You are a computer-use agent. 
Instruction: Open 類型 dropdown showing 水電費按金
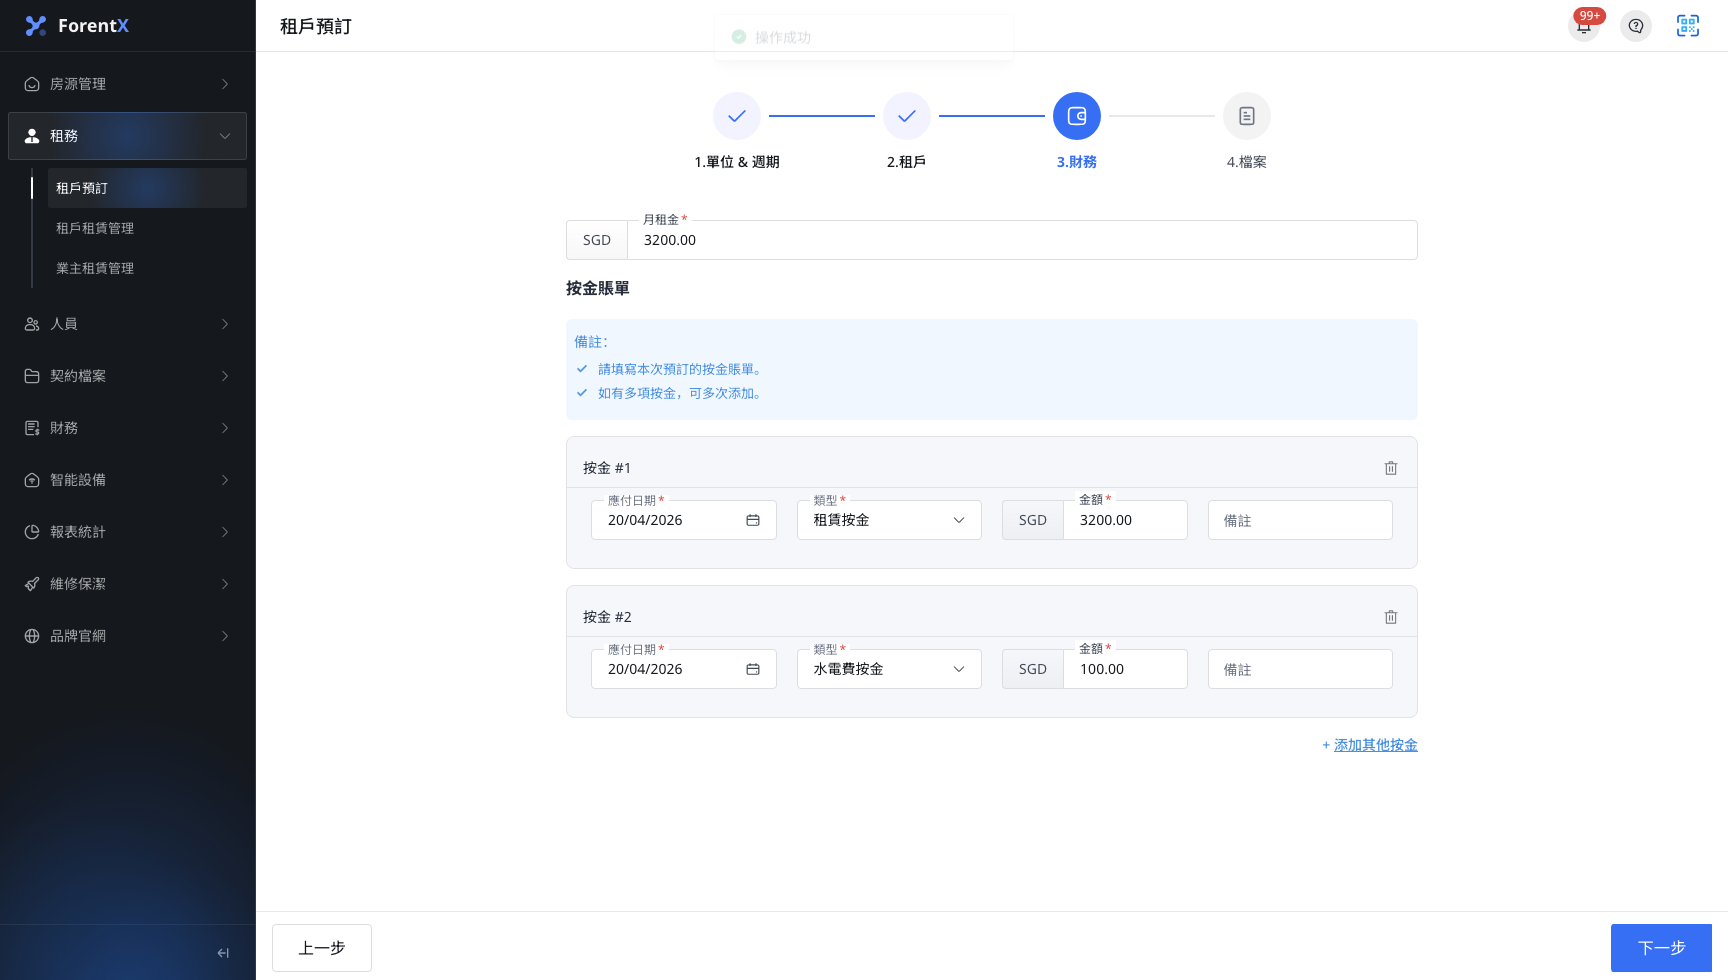tap(889, 669)
